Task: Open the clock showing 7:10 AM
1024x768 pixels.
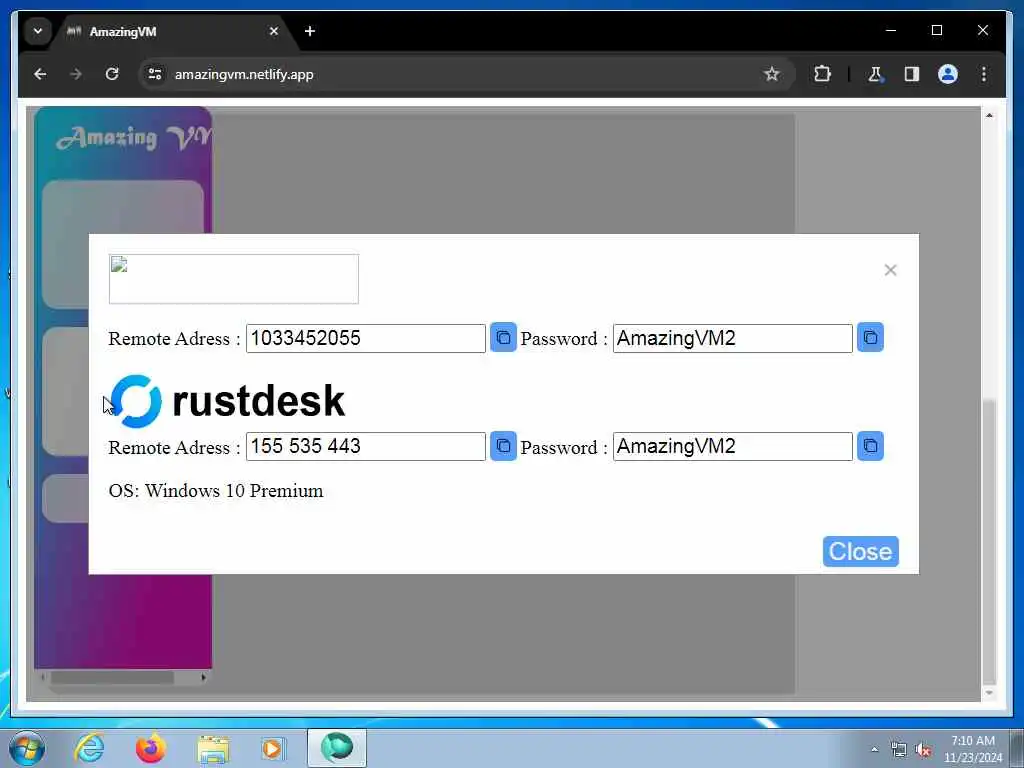Action: coord(972,749)
